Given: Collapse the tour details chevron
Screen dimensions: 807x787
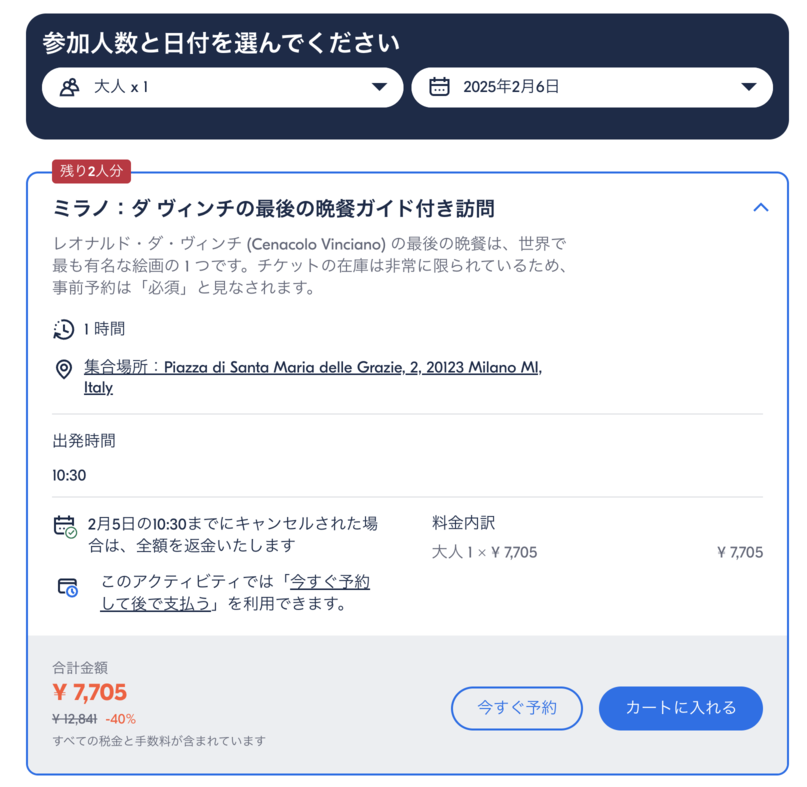Looking at the screenshot, I should (760, 208).
